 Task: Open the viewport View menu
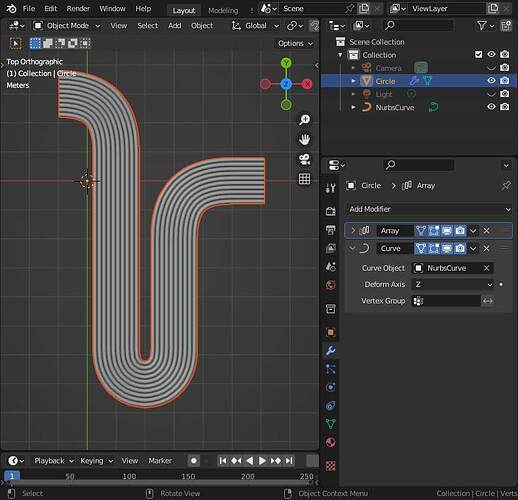(119, 26)
